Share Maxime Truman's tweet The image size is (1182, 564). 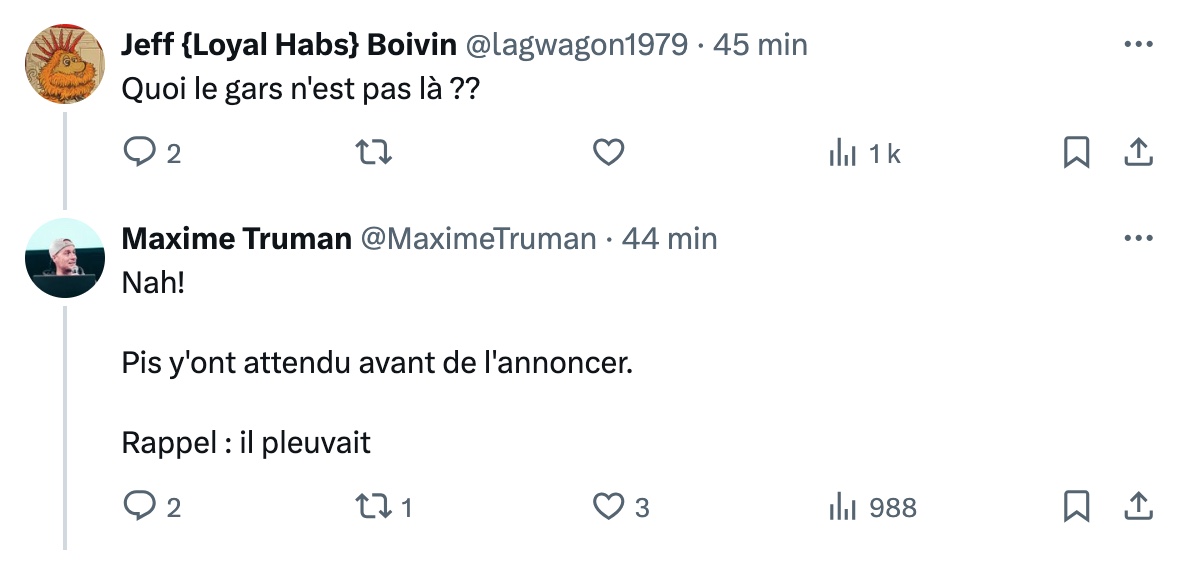pos(1138,507)
